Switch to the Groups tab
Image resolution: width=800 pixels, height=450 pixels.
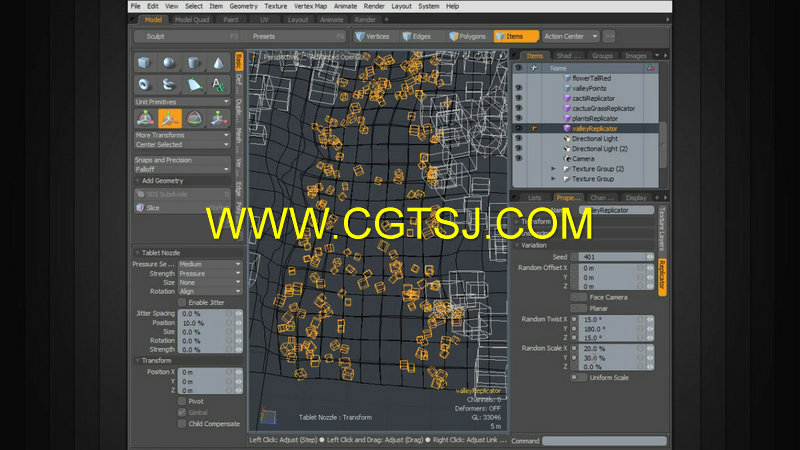tap(603, 56)
